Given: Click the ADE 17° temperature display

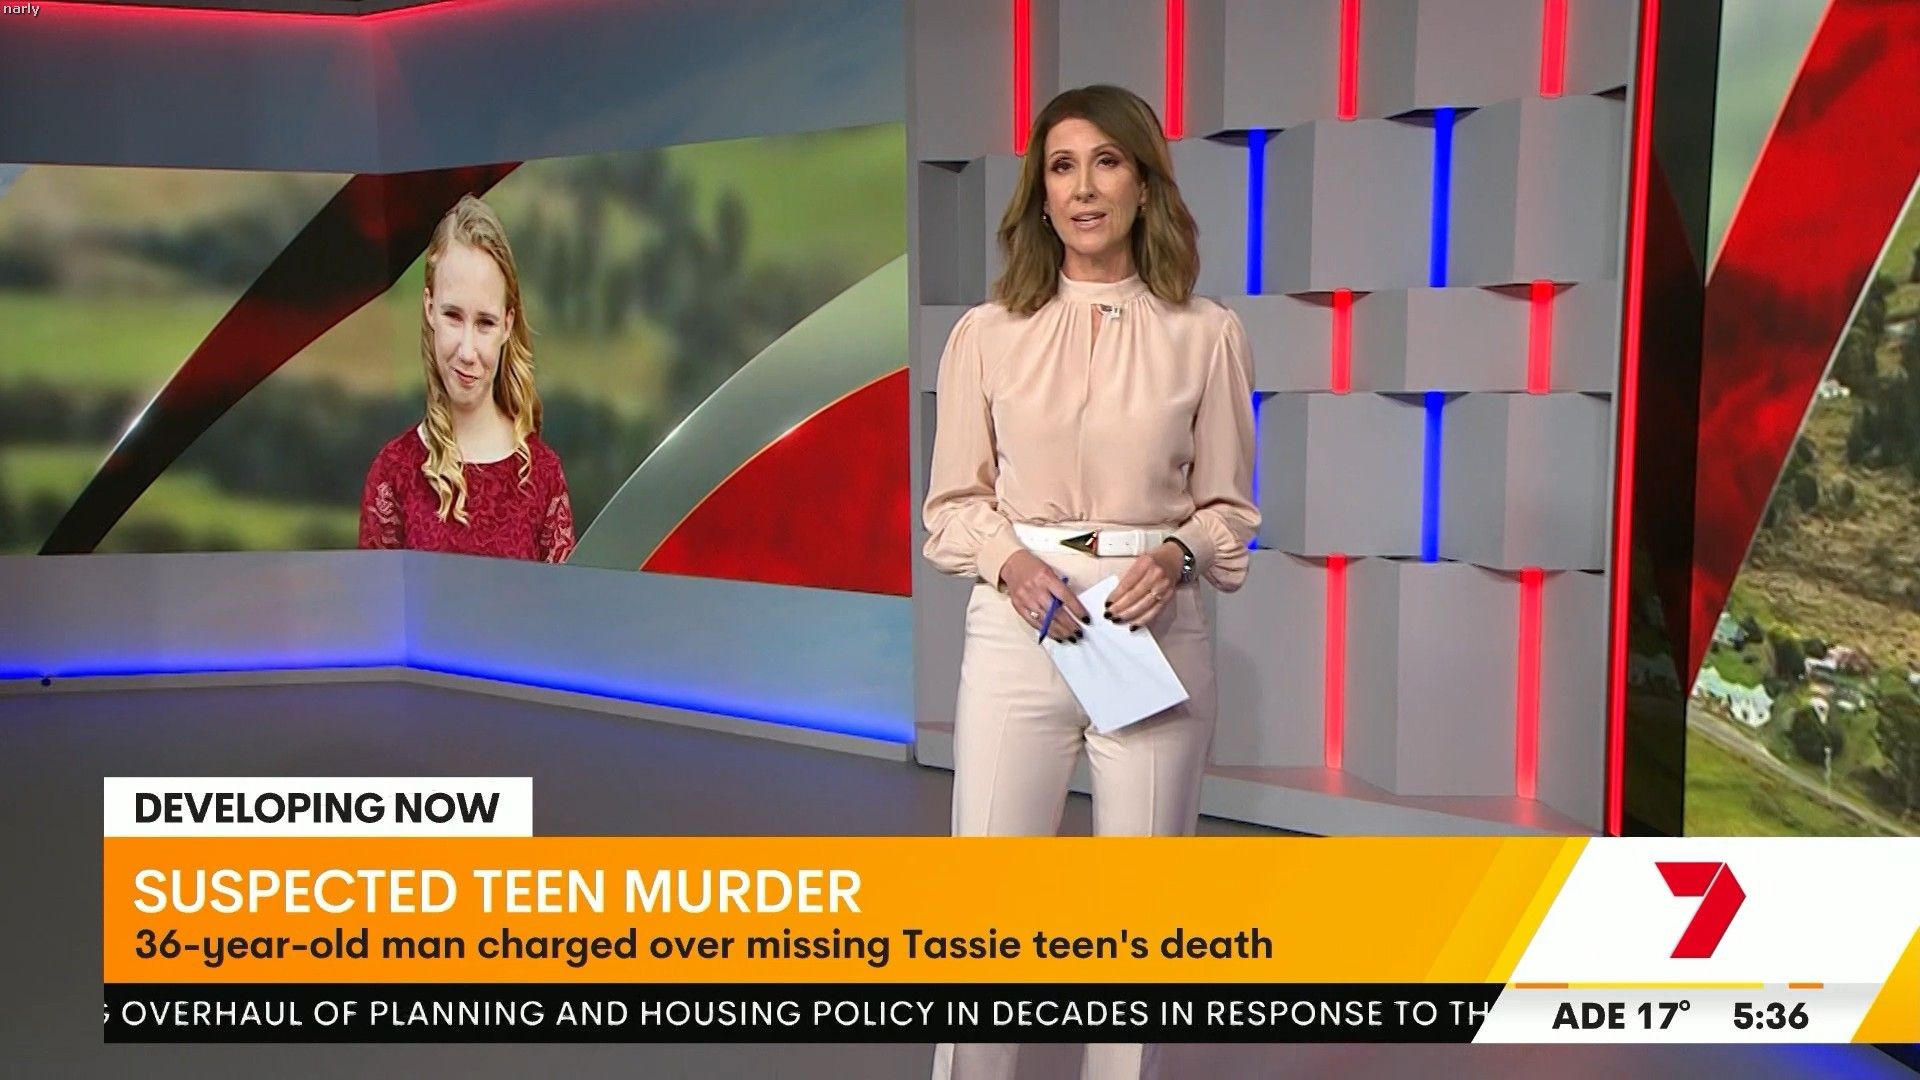Looking at the screenshot, I should click(x=1620, y=1017).
